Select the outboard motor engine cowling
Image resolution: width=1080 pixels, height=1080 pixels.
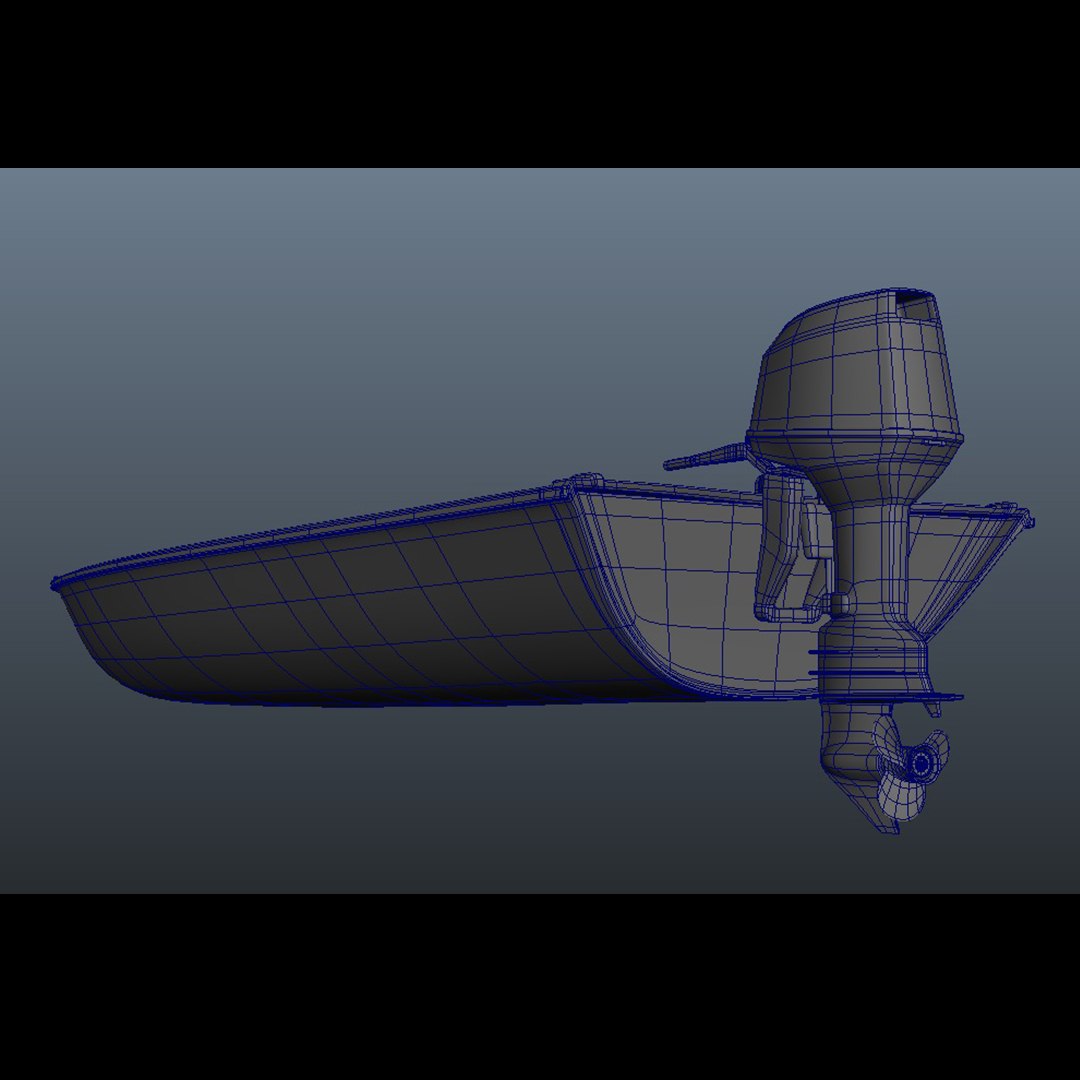pos(855,365)
